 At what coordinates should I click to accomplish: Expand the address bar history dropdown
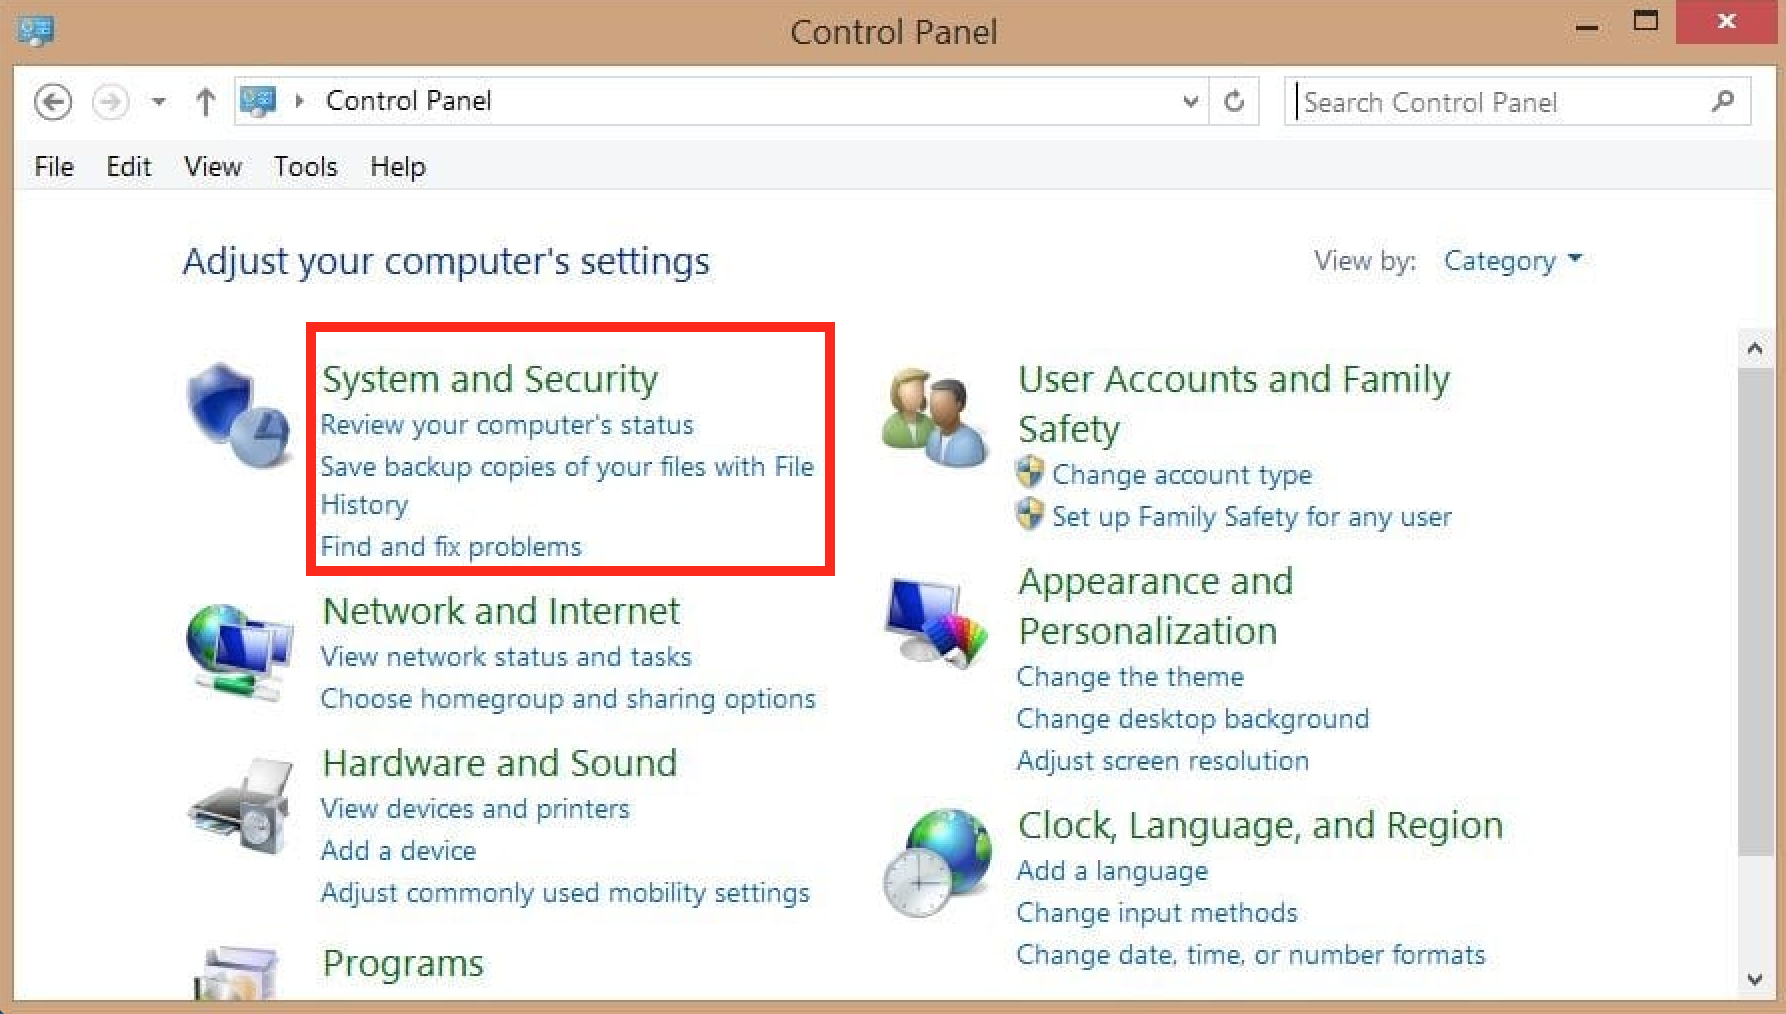tap(1190, 101)
